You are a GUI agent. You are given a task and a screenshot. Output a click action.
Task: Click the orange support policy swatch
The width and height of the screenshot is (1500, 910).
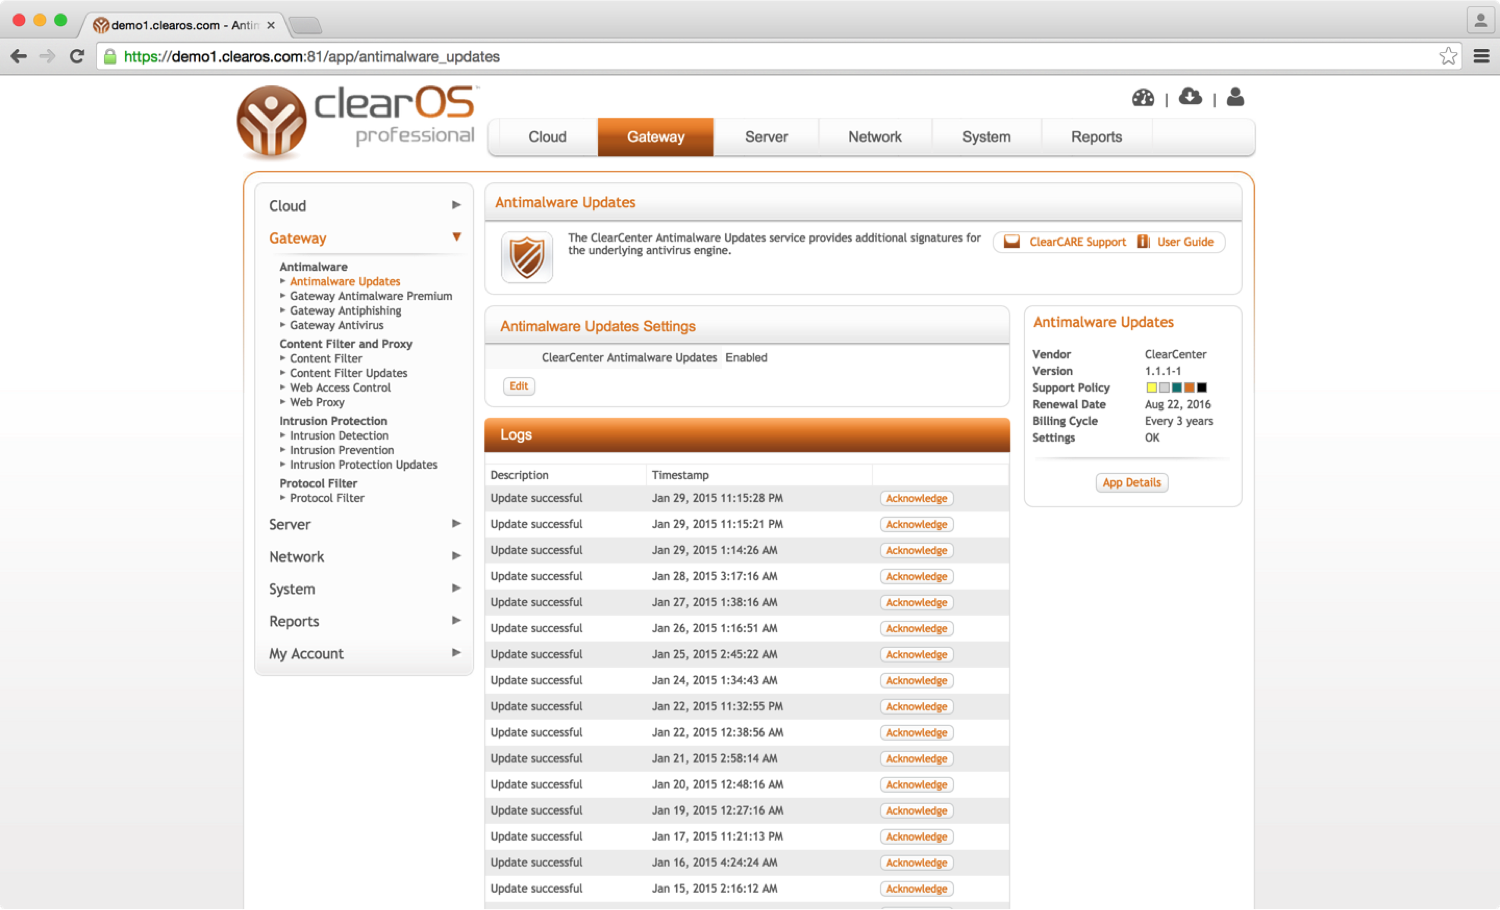1189,388
